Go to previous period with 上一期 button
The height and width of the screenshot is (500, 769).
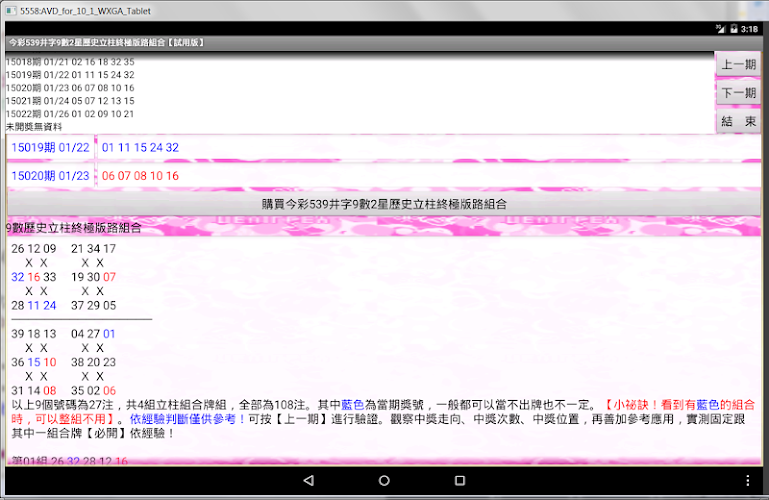point(738,64)
